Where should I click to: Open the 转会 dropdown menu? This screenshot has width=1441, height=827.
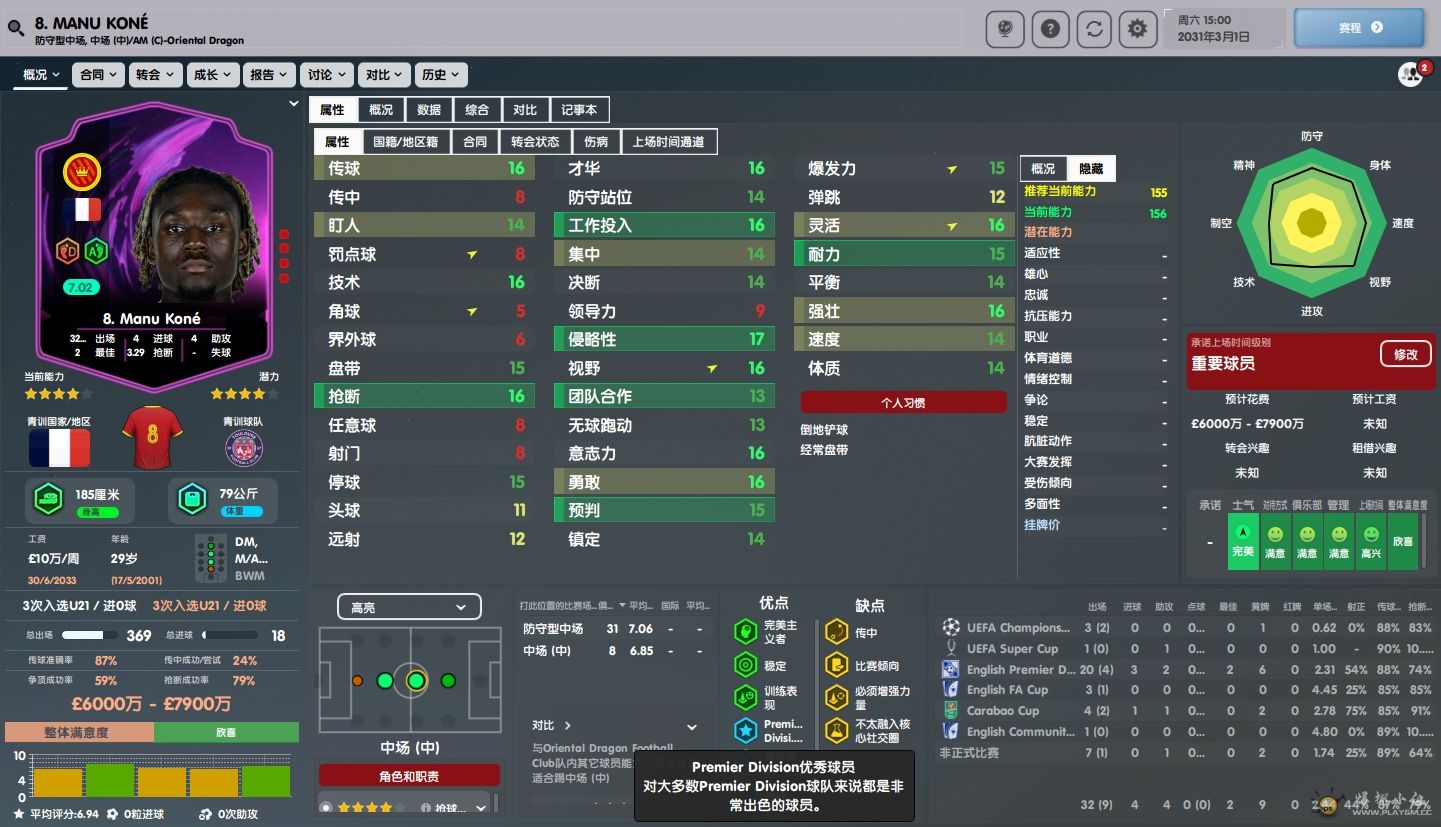pyautogui.click(x=155, y=75)
